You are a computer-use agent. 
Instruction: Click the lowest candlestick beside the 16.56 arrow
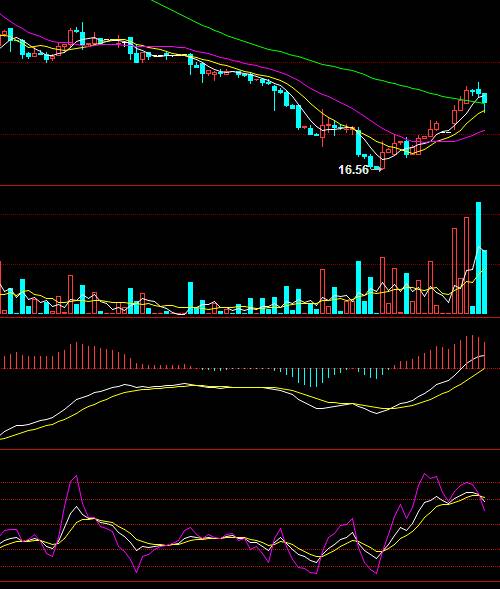pos(383,157)
